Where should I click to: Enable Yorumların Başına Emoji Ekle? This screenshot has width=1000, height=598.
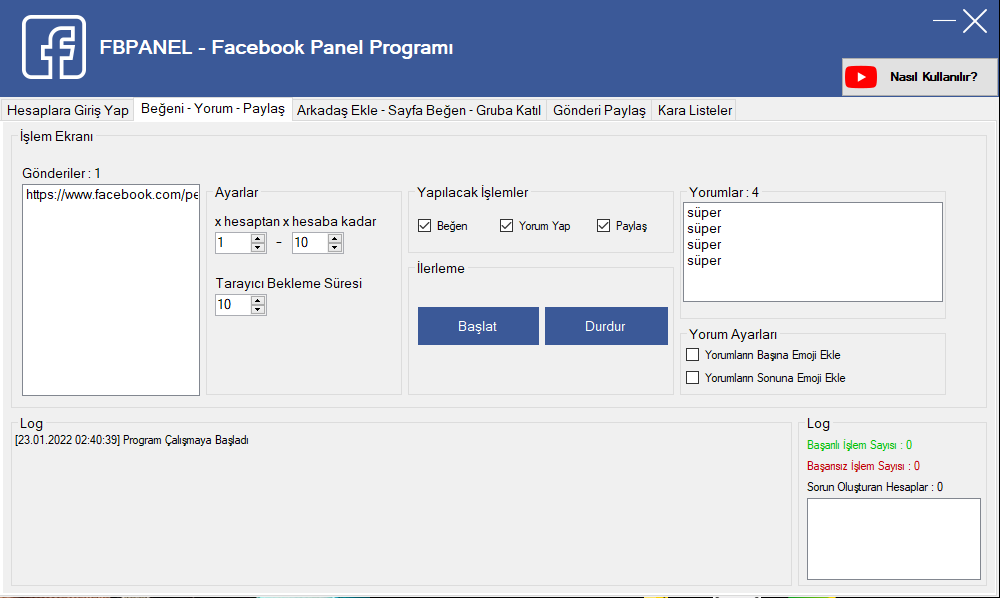[692, 355]
